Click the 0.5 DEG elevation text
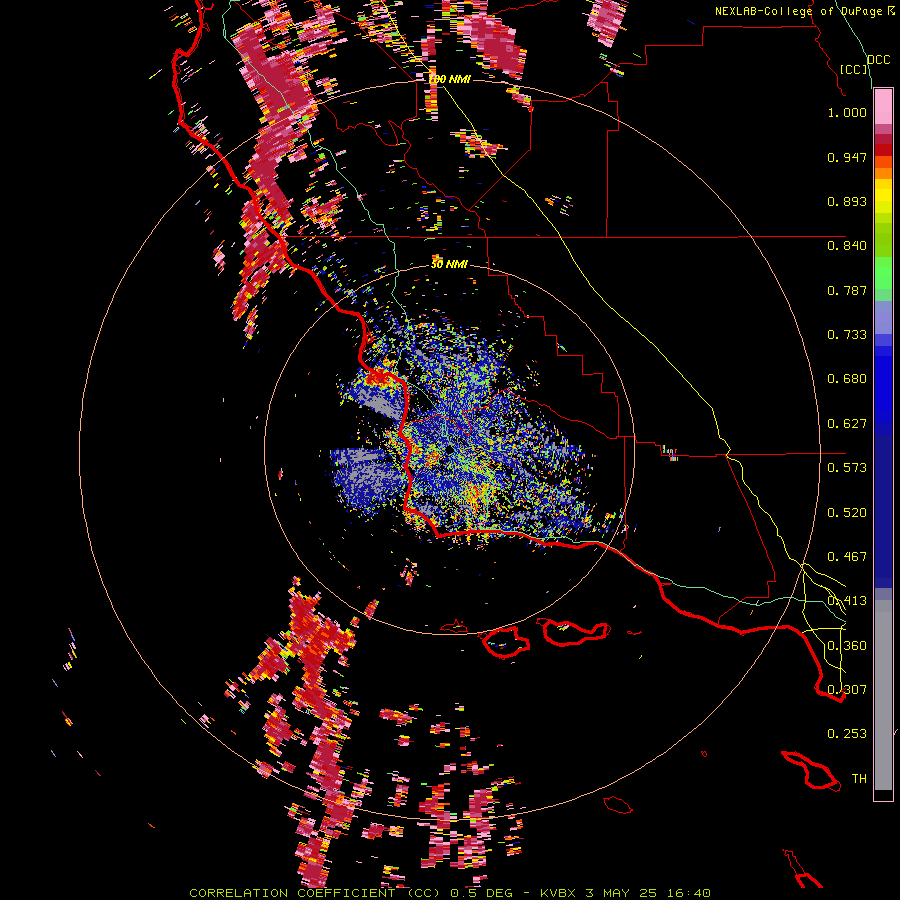 tap(482, 893)
